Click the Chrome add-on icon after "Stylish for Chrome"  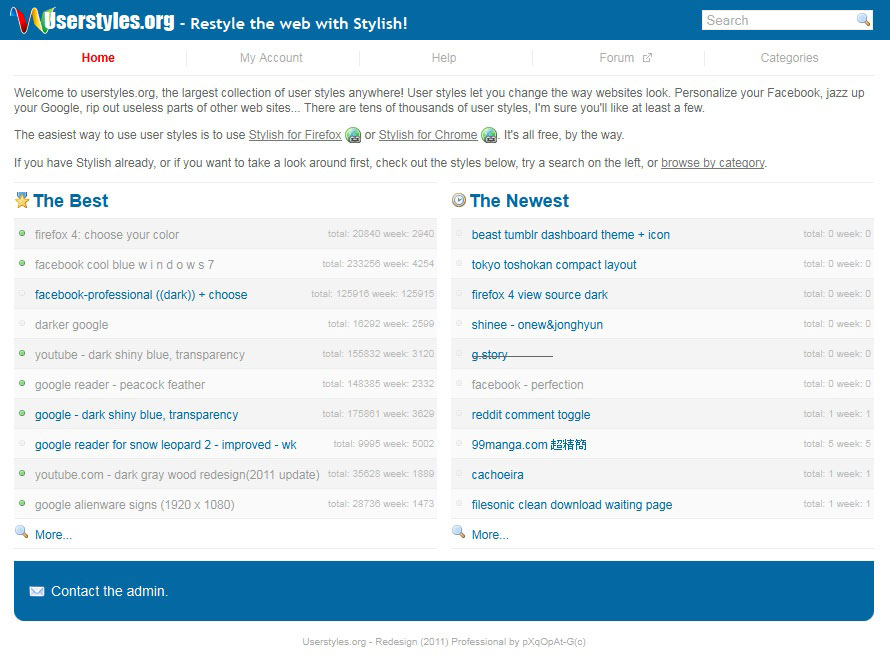tap(488, 135)
